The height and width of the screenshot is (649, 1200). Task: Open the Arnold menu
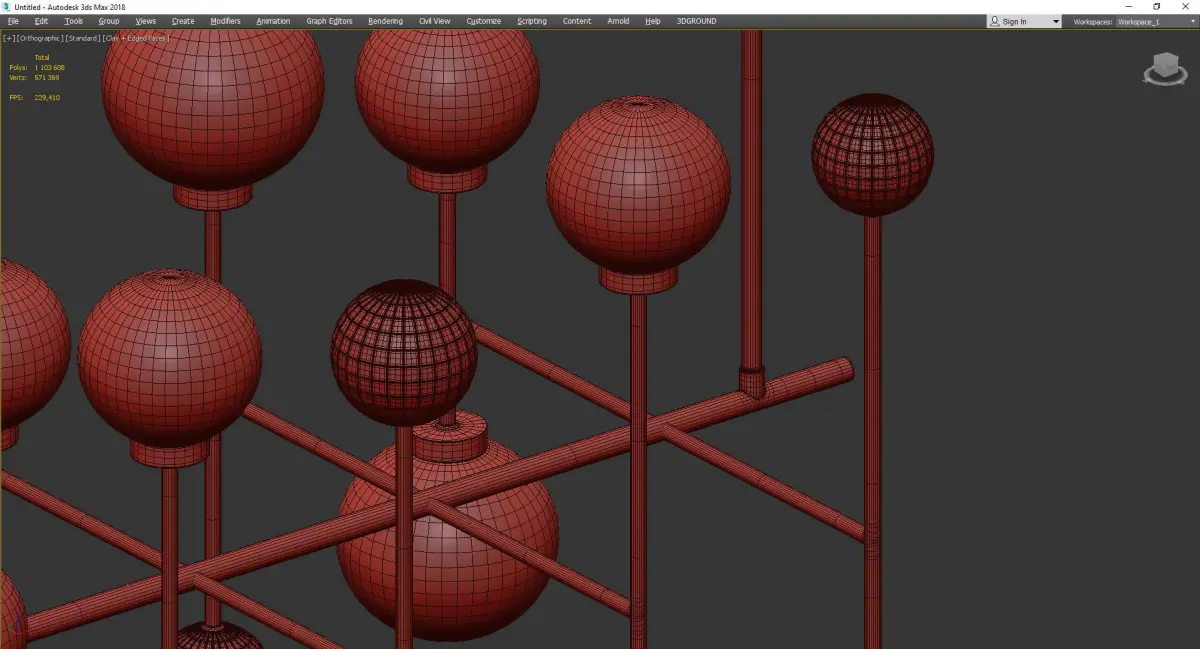618,21
